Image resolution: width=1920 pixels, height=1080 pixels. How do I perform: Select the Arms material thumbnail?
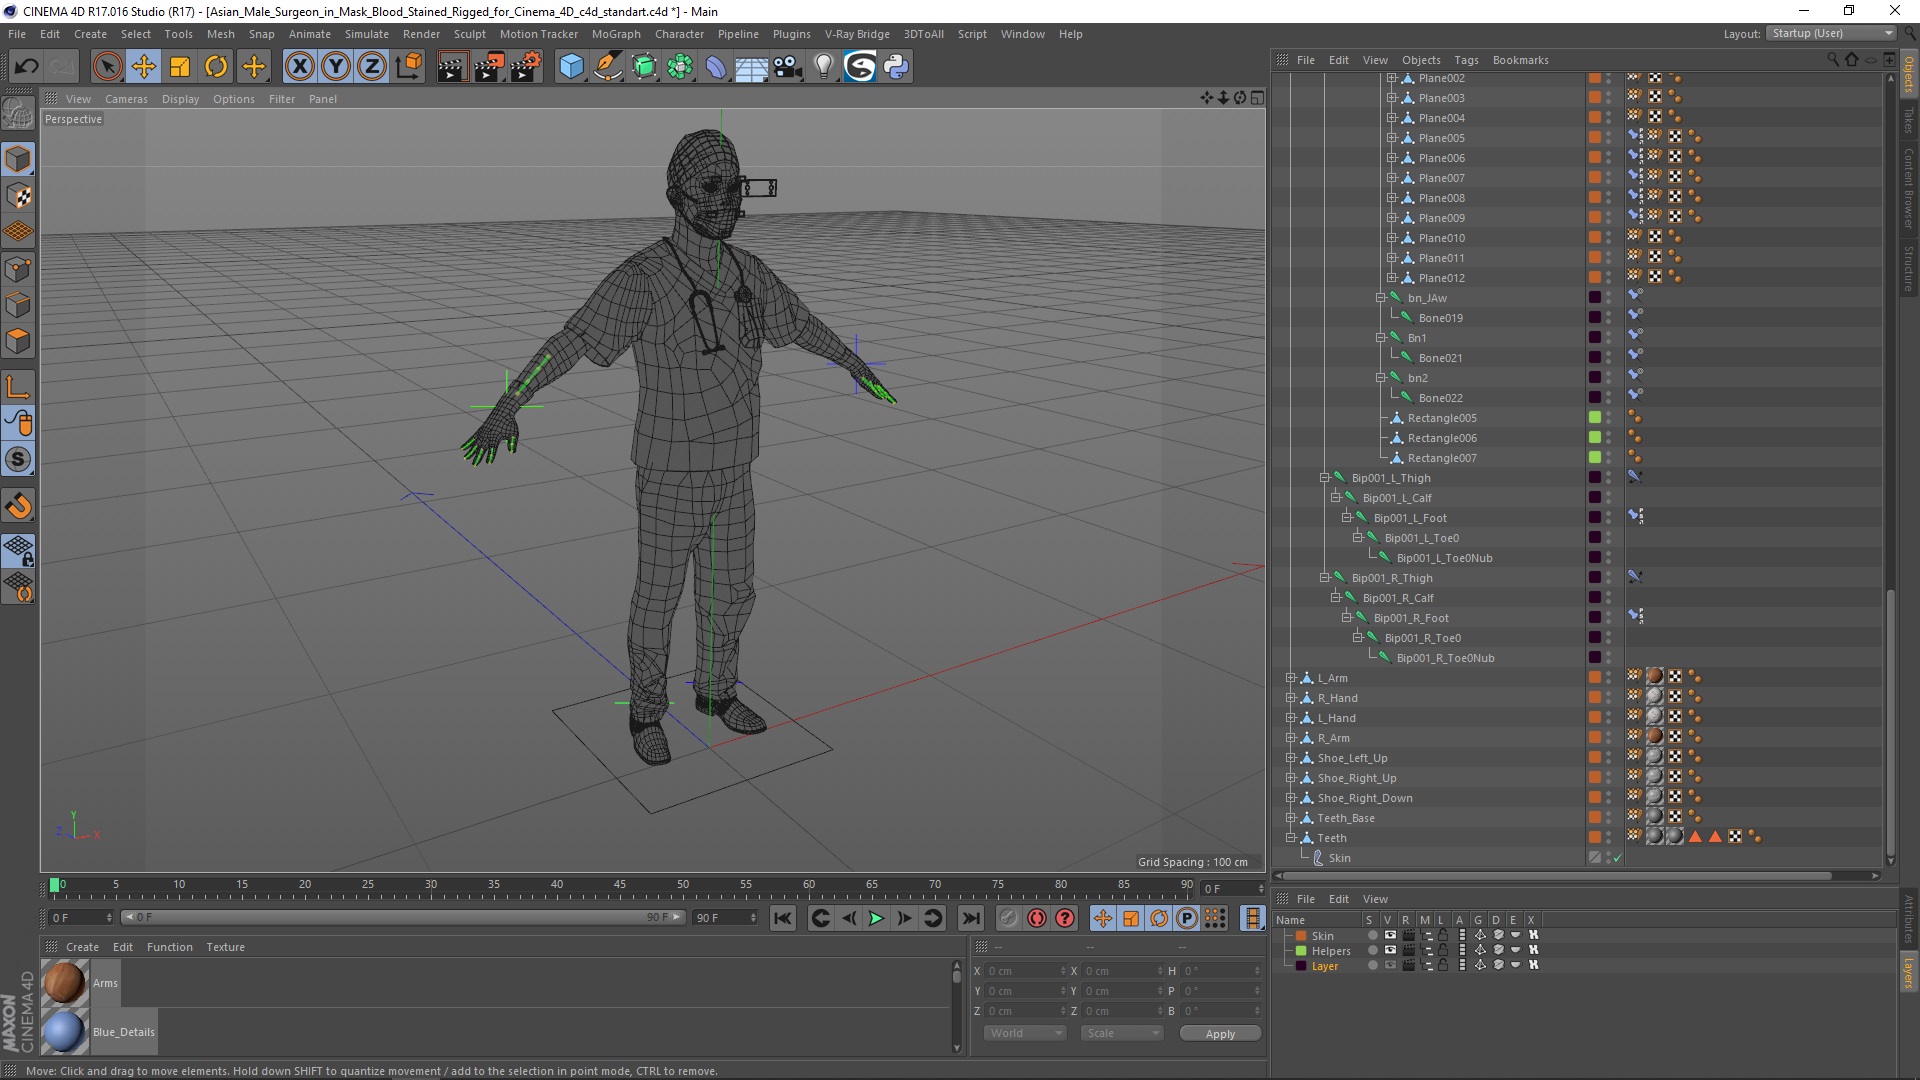point(65,982)
